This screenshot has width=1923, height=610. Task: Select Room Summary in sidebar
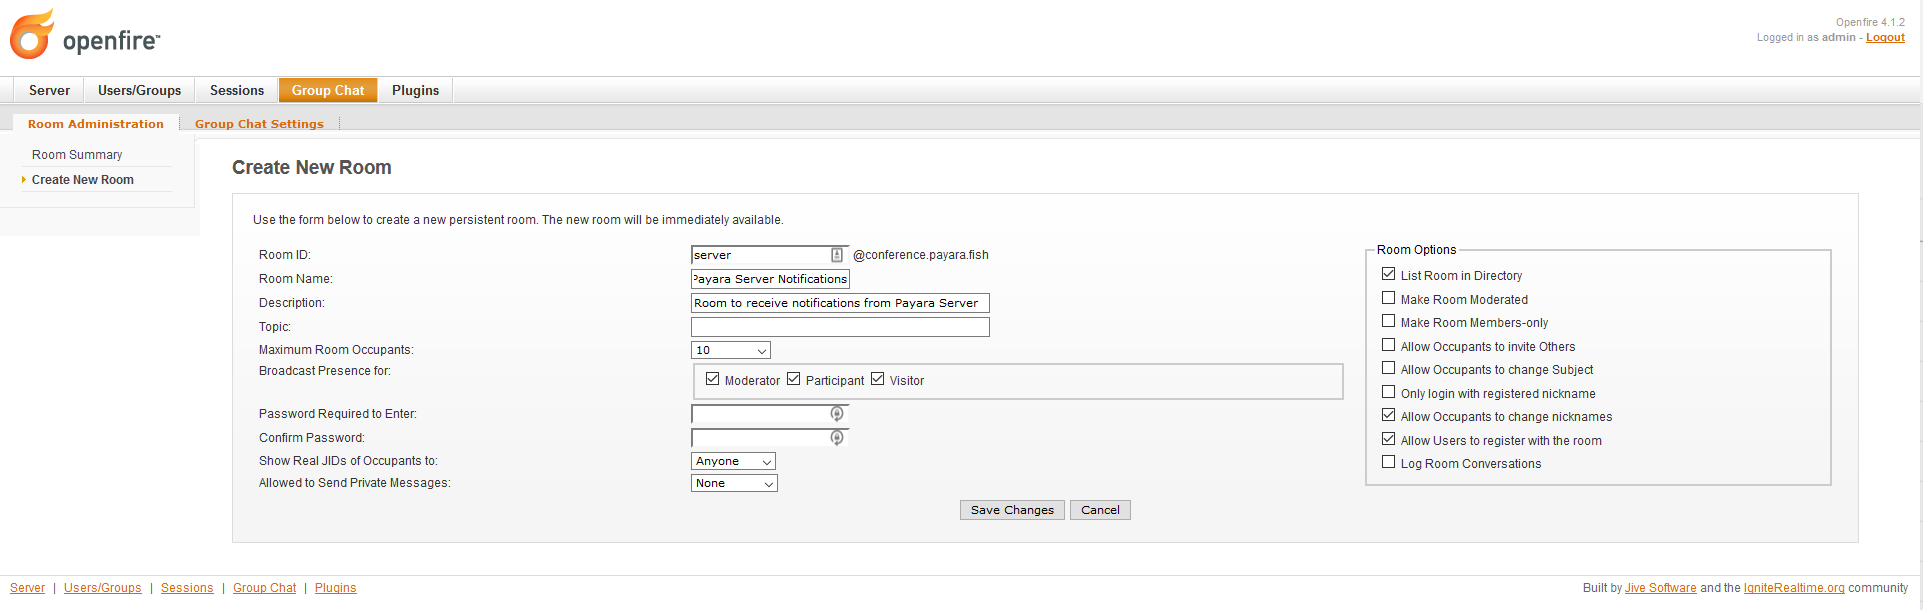77,155
